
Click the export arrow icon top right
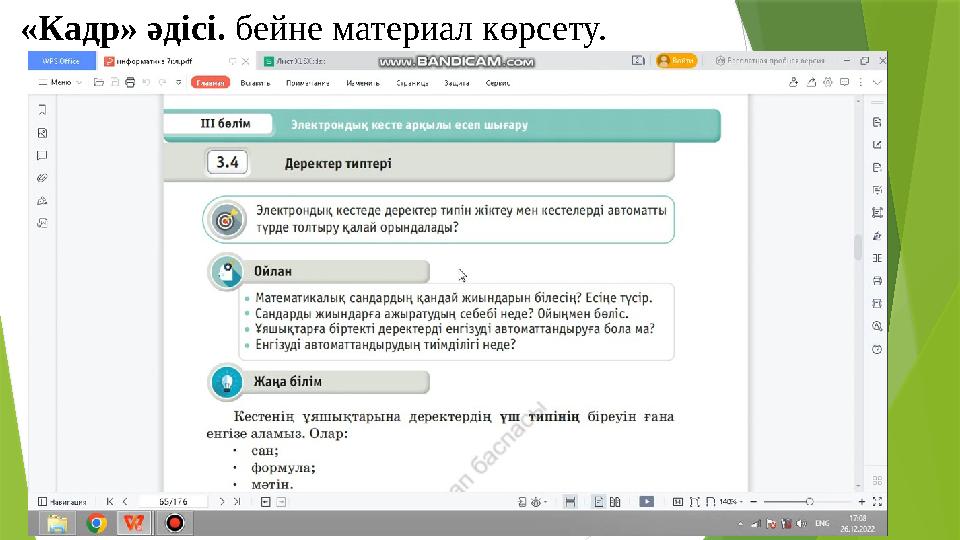[811, 82]
